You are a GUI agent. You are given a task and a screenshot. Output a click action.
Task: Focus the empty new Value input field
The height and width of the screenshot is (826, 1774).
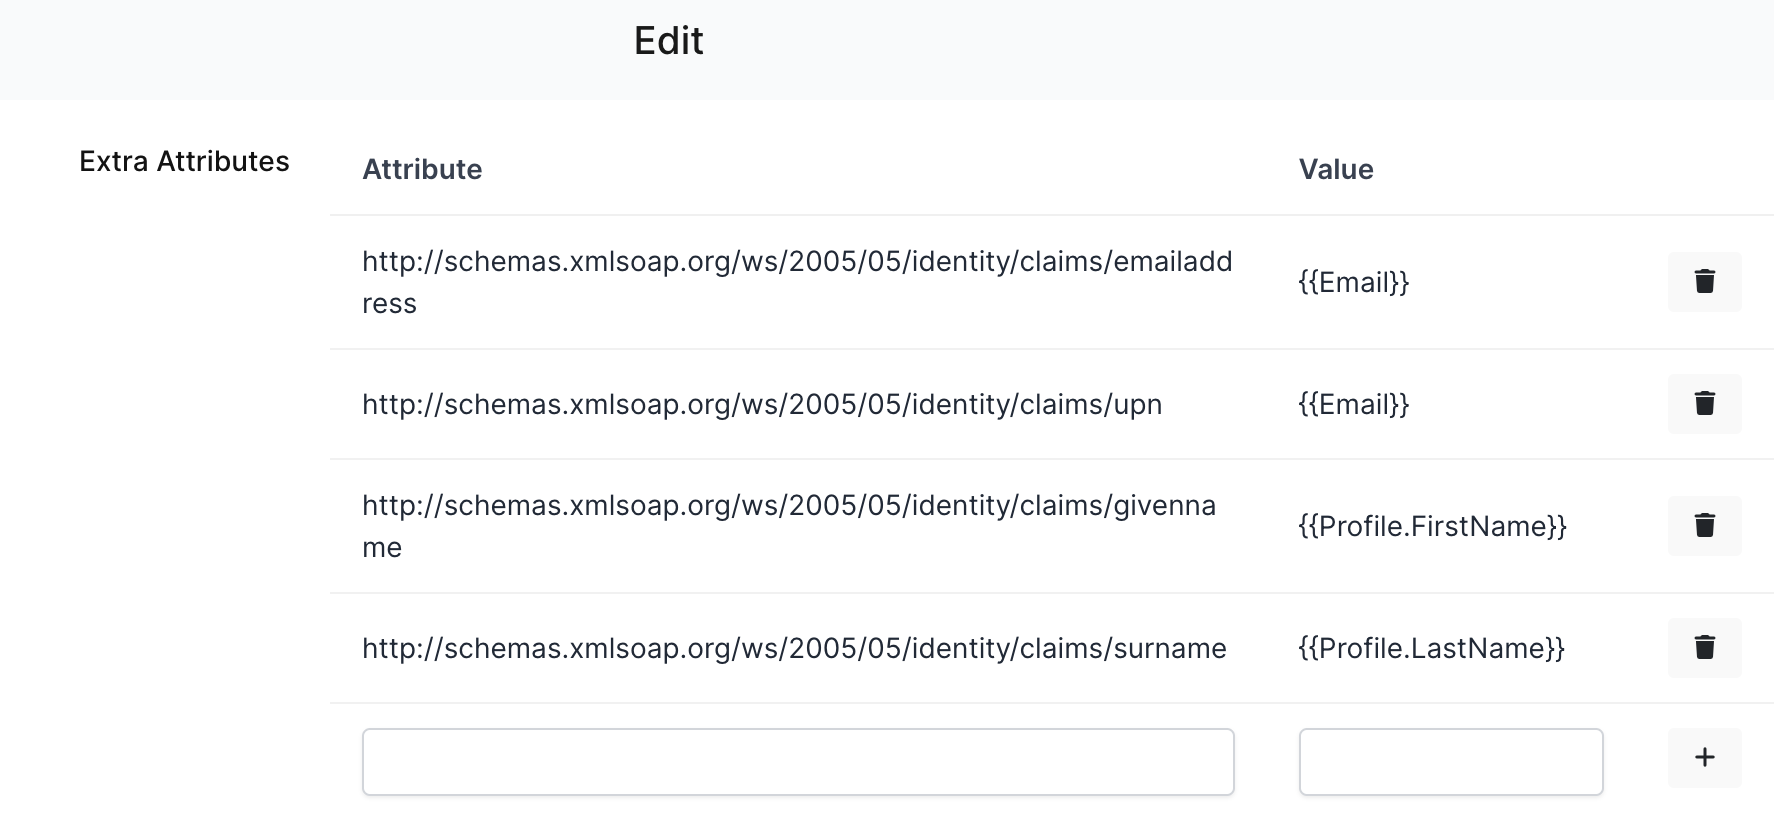point(1450,762)
